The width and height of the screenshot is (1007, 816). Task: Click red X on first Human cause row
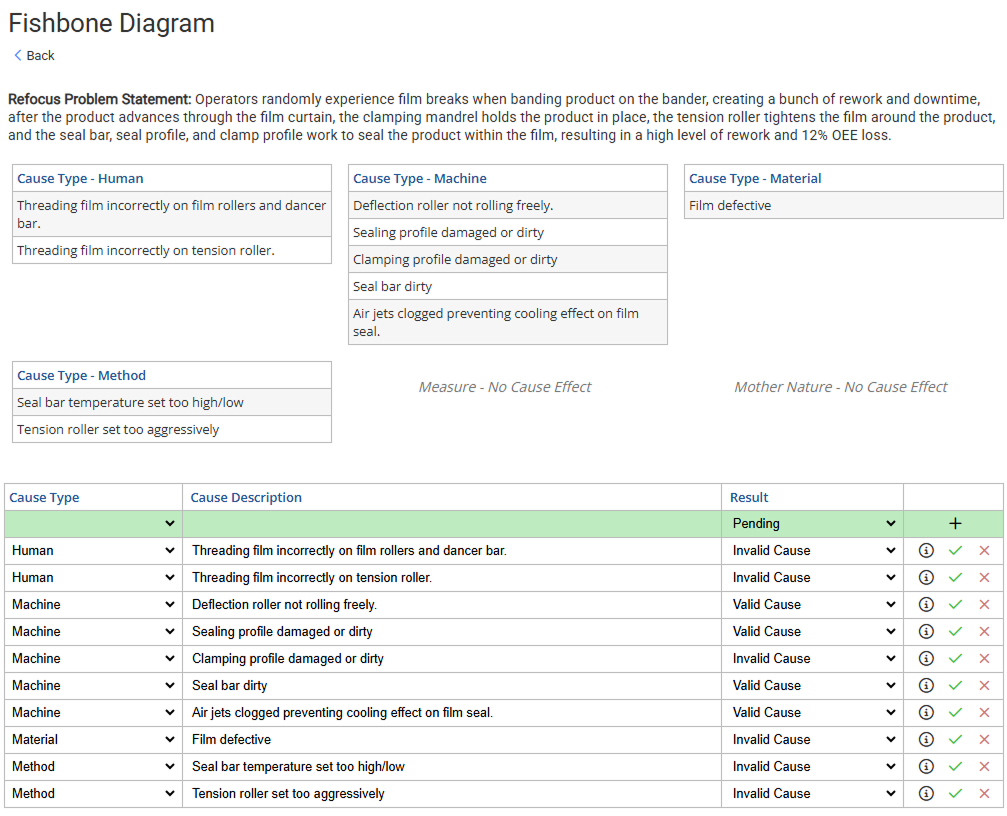click(984, 551)
